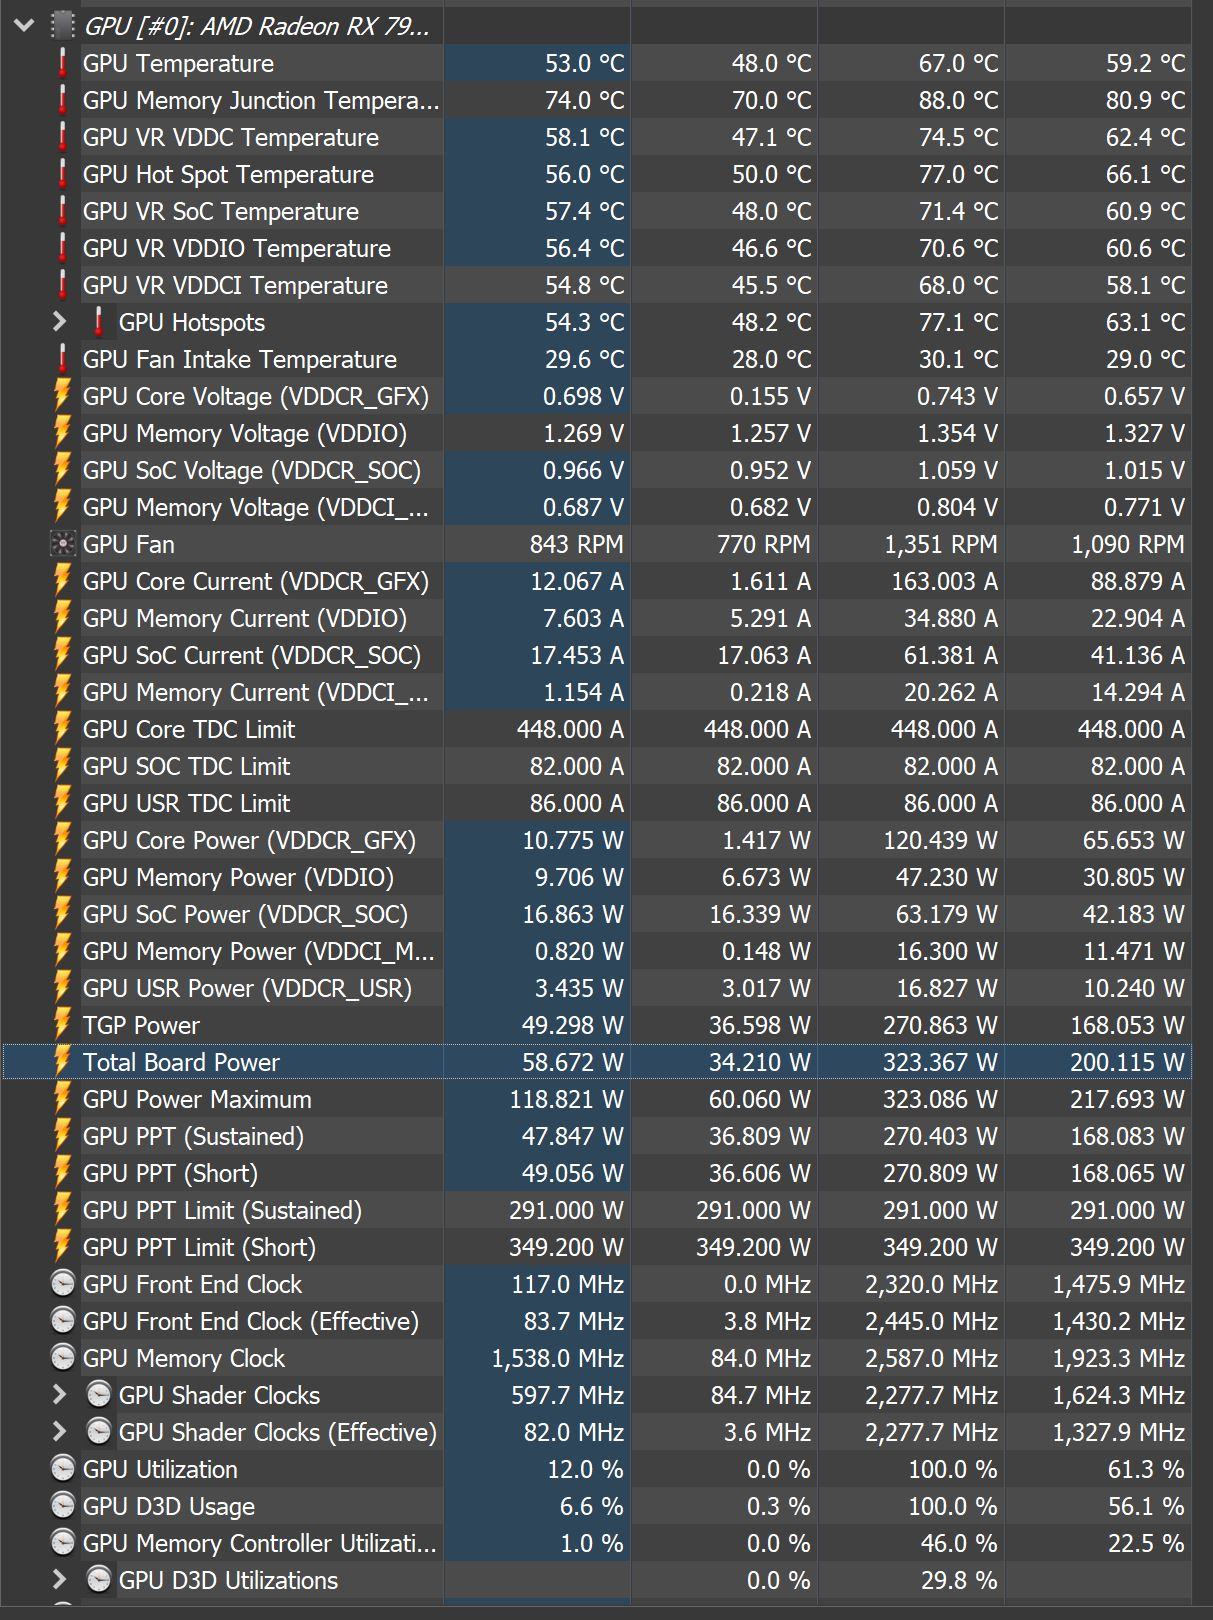1213x1620 pixels.
Task: Click the 88.0 °C maximum memory junction value
Action: coord(958,100)
